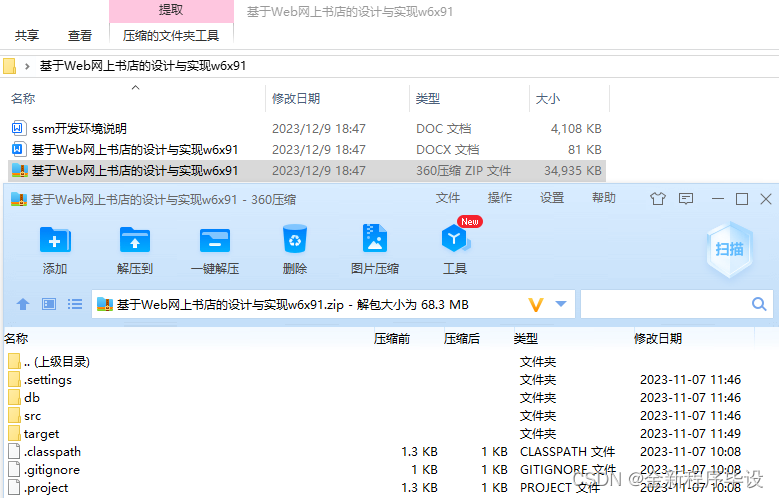
Task: Click the 一键解压 one-click extract icon
Action: [215, 241]
